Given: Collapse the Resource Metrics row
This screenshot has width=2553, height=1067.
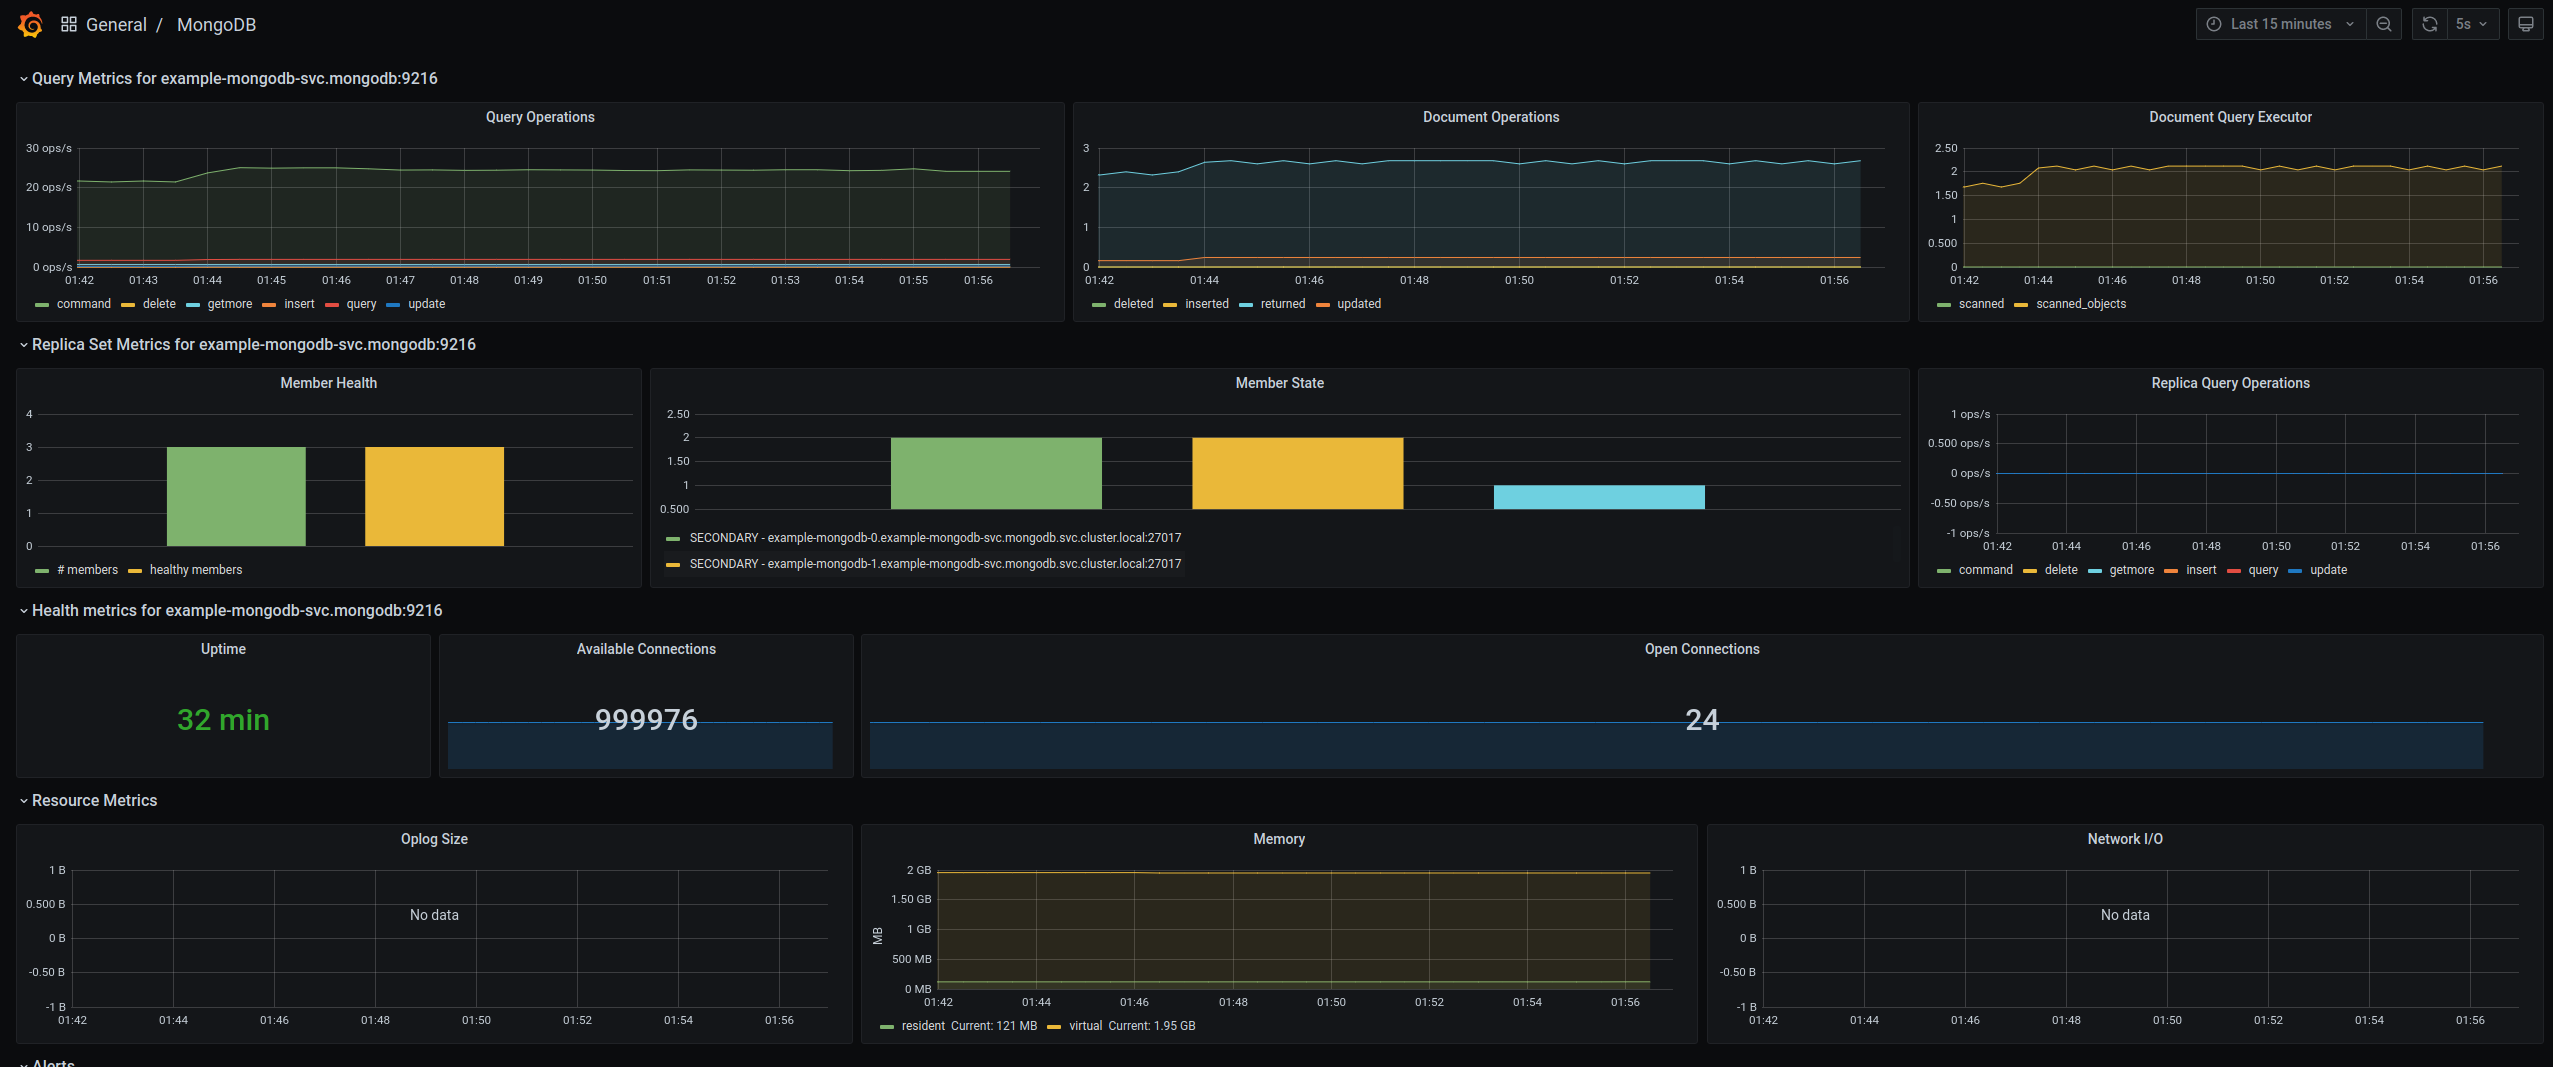Looking at the screenshot, I should 94,800.
